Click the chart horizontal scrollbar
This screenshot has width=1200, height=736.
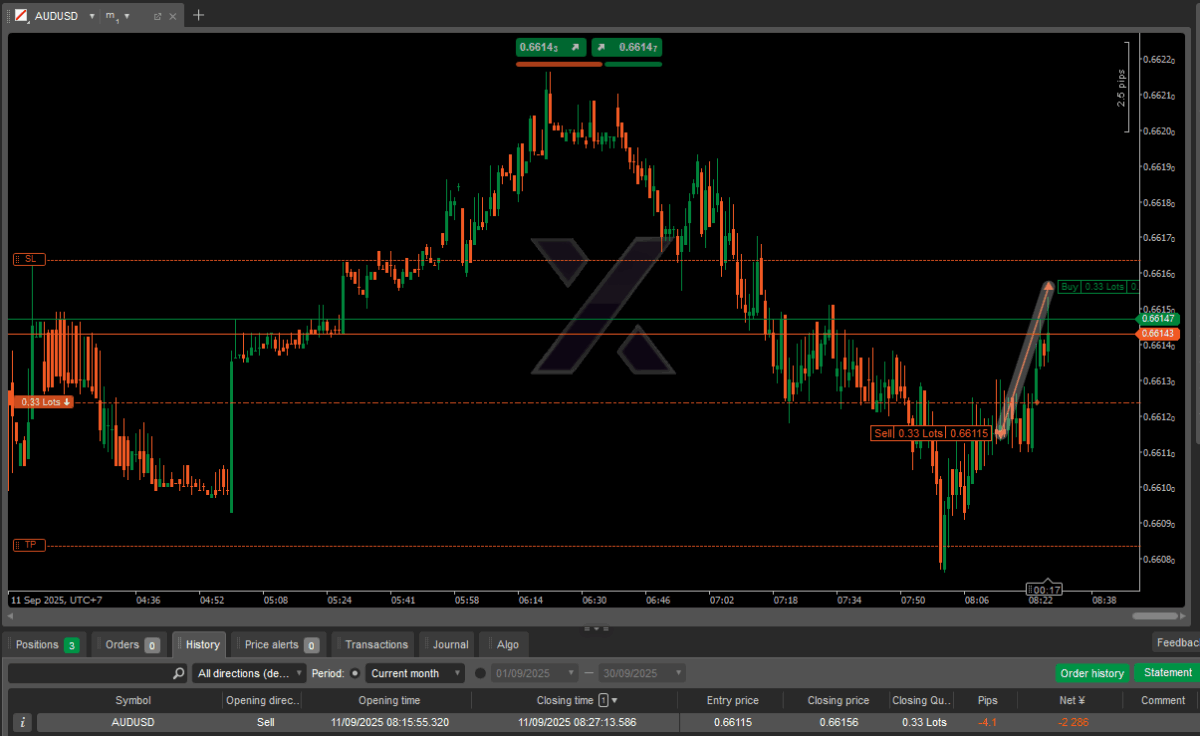[x=1153, y=616]
